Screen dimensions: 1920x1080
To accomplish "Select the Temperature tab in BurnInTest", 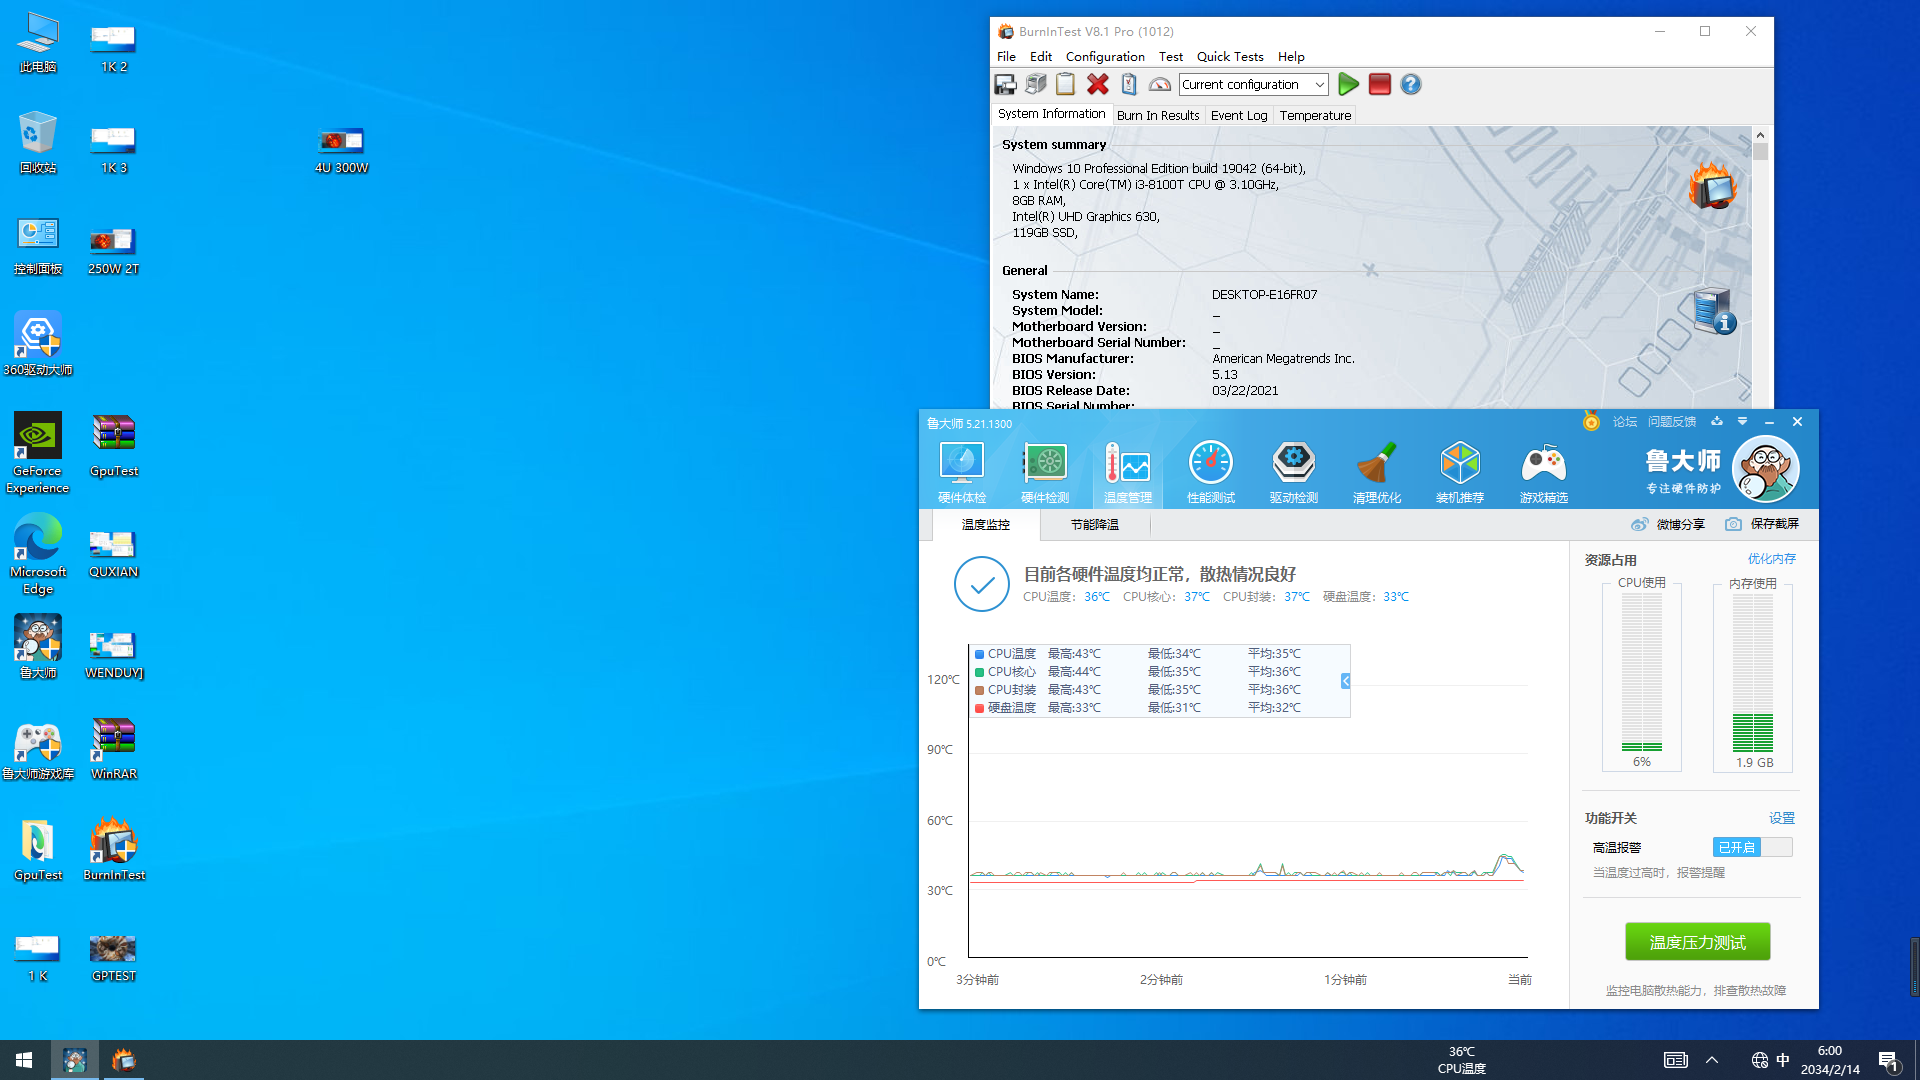I will tap(1315, 115).
